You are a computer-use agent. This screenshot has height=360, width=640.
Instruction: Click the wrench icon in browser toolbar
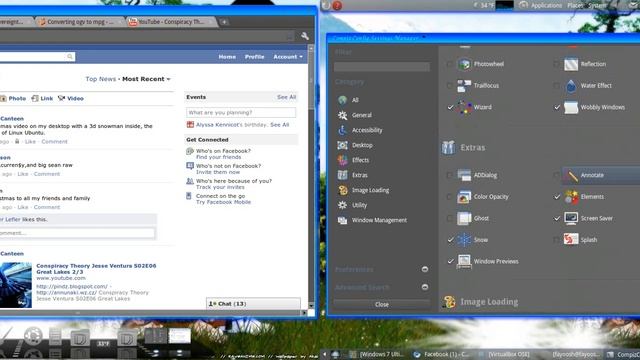click(305, 36)
